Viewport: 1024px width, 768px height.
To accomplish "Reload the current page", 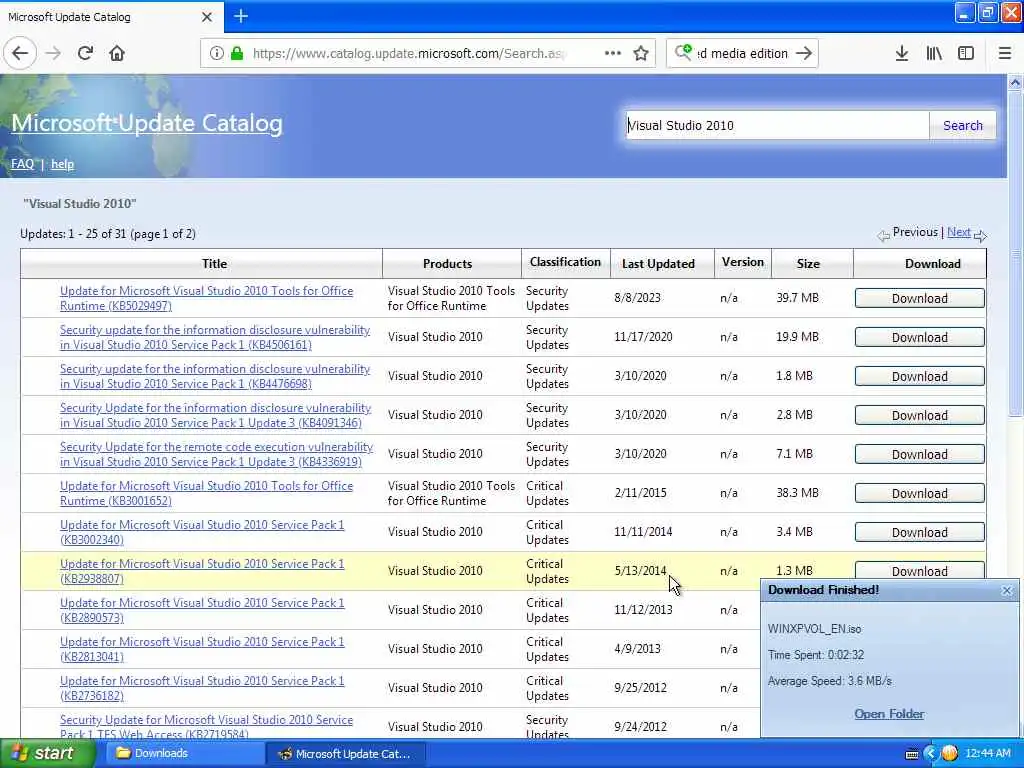I will (x=85, y=54).
